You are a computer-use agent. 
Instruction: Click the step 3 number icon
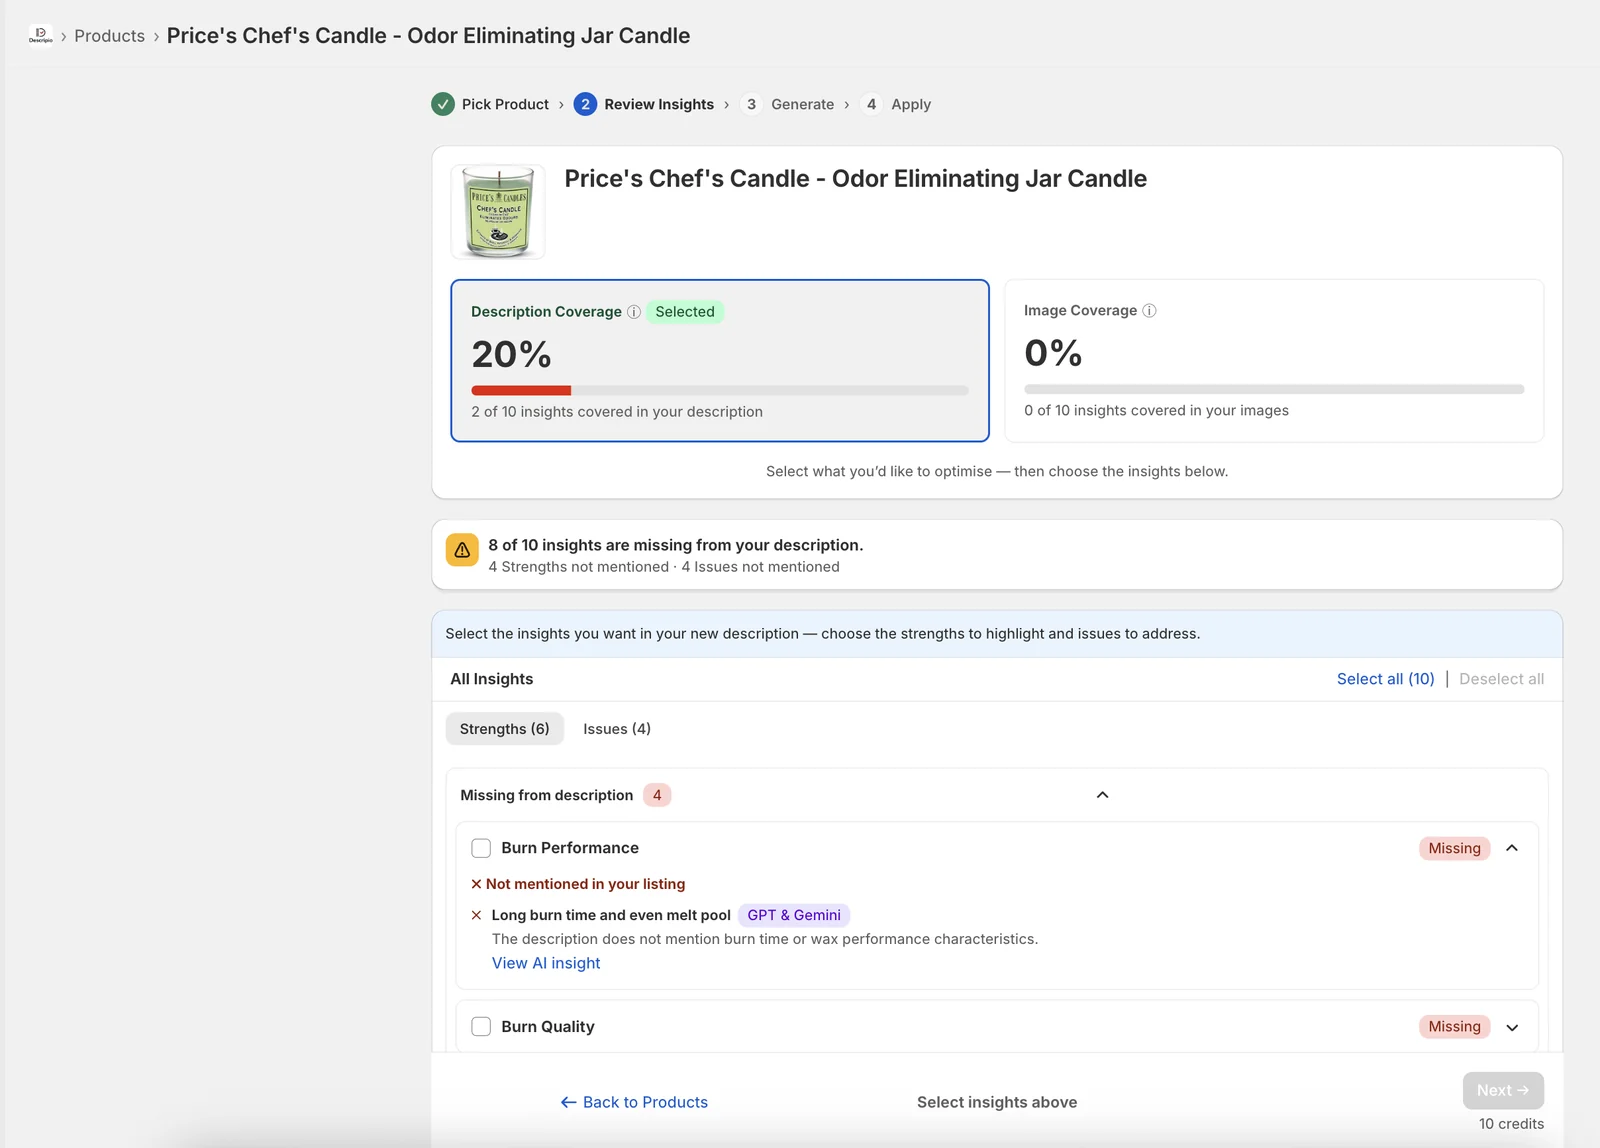coord(752,104)
